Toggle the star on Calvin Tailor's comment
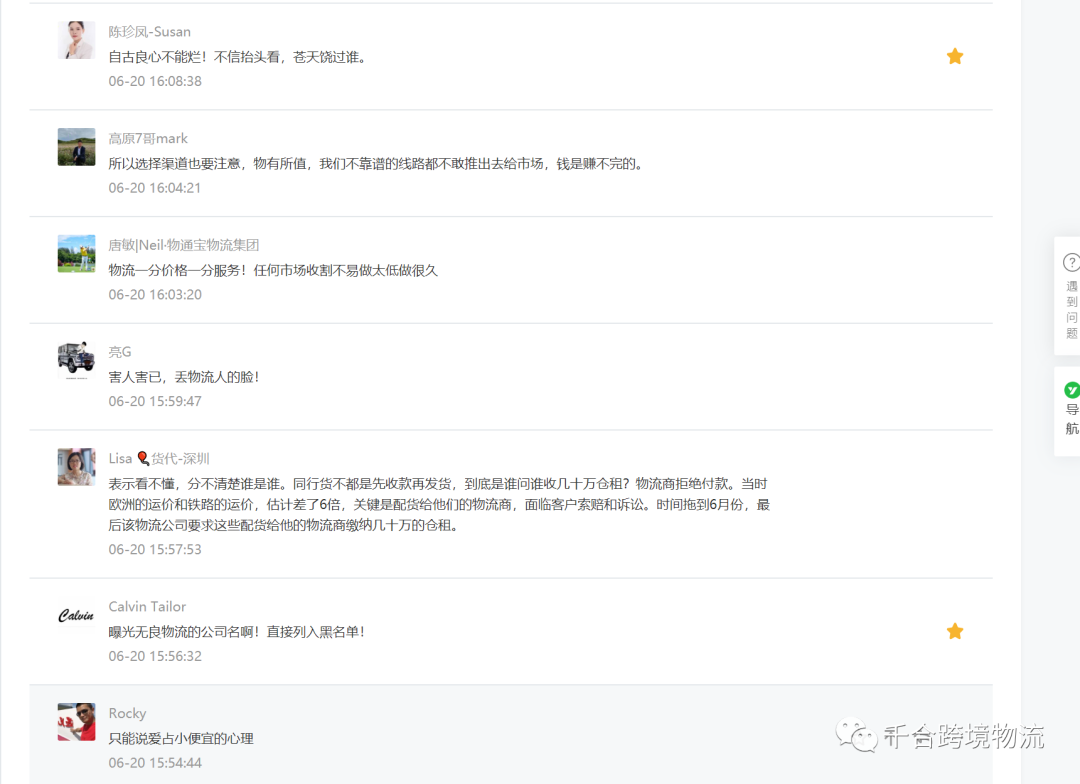This screenshot has height=784, width=1080. (955, 631)
